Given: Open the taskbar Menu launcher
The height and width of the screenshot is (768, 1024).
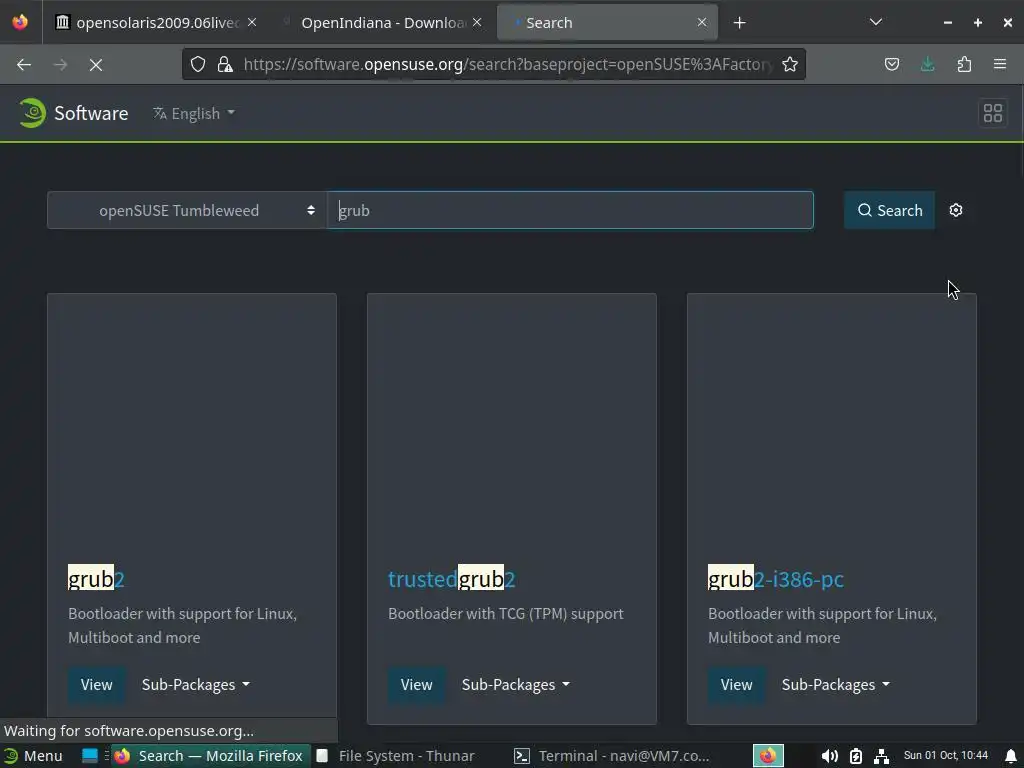Looking at the screenshot, I should click(x=33, y=756).
